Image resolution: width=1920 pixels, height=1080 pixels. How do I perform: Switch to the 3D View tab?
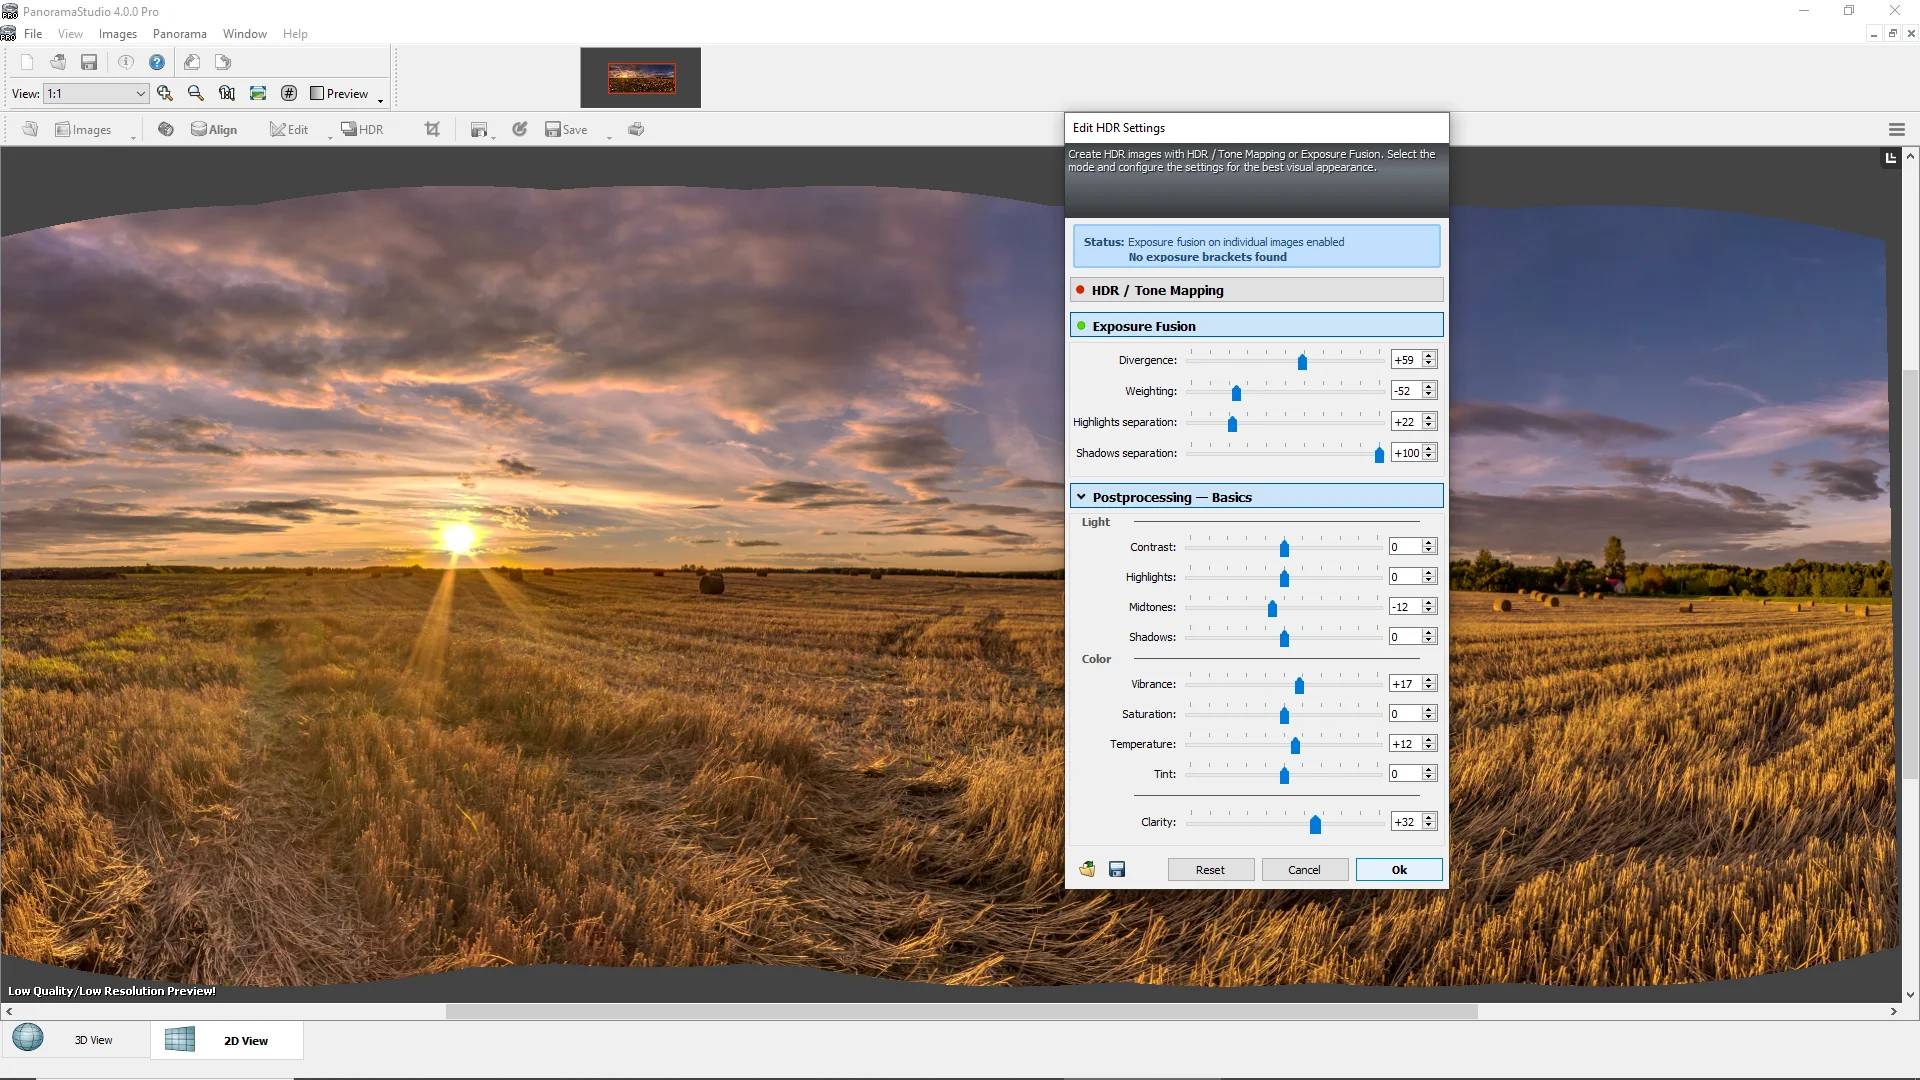pyautogui.click(x=75, y=1040)
